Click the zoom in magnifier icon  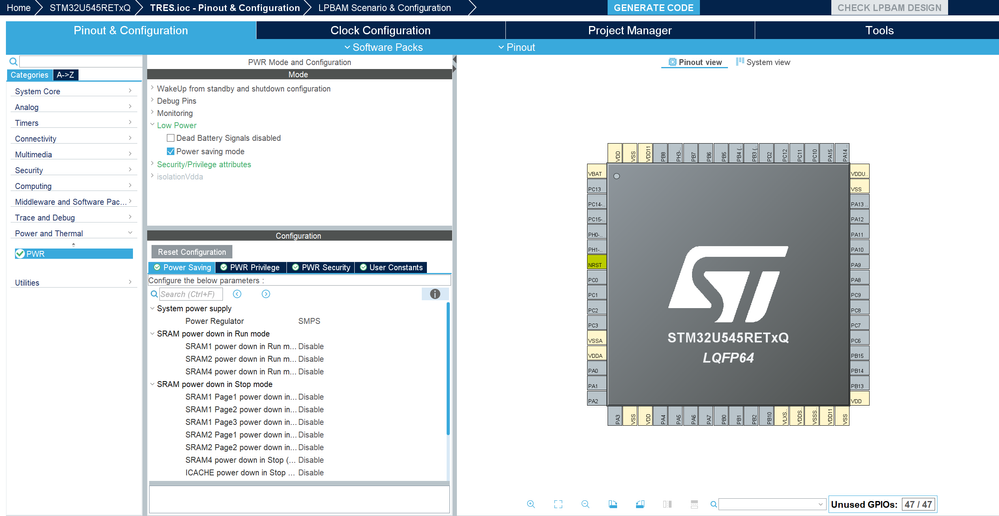(x=531, y=504)
